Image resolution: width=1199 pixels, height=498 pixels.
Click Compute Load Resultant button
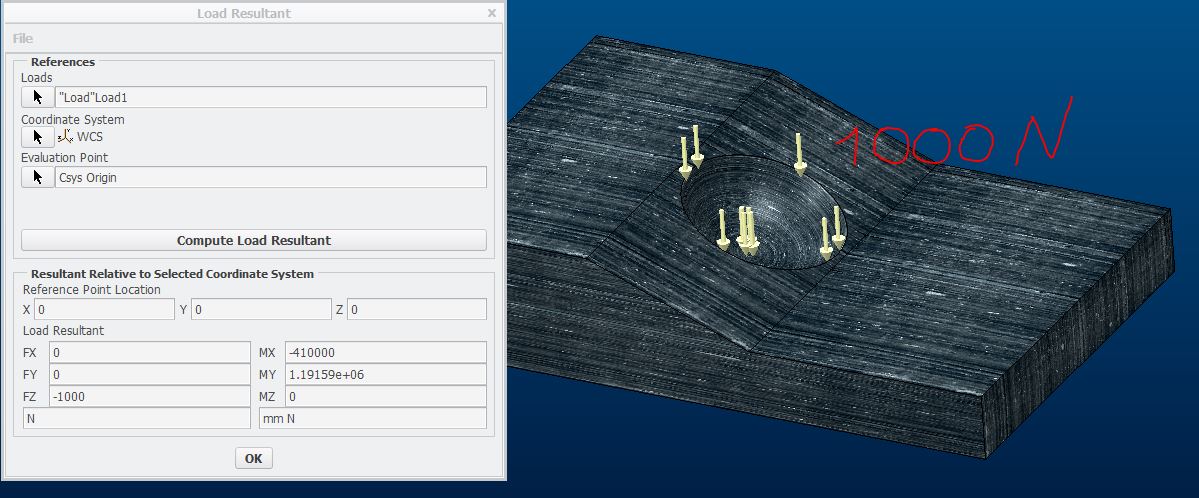point(254,240)
